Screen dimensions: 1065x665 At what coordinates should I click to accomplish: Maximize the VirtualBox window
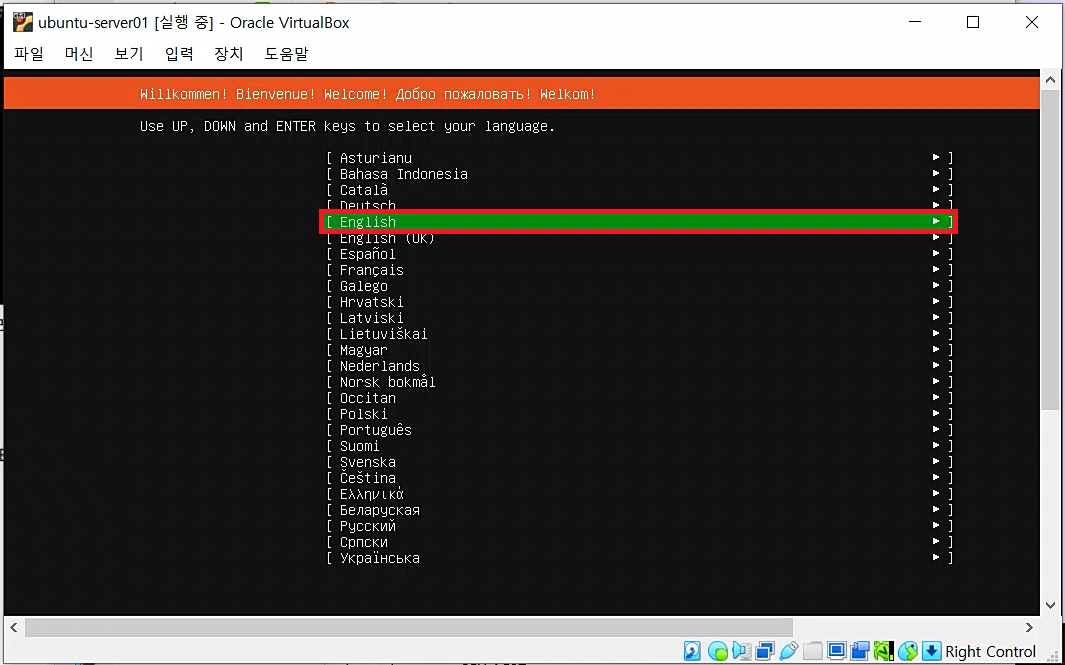tap(973, 22)
